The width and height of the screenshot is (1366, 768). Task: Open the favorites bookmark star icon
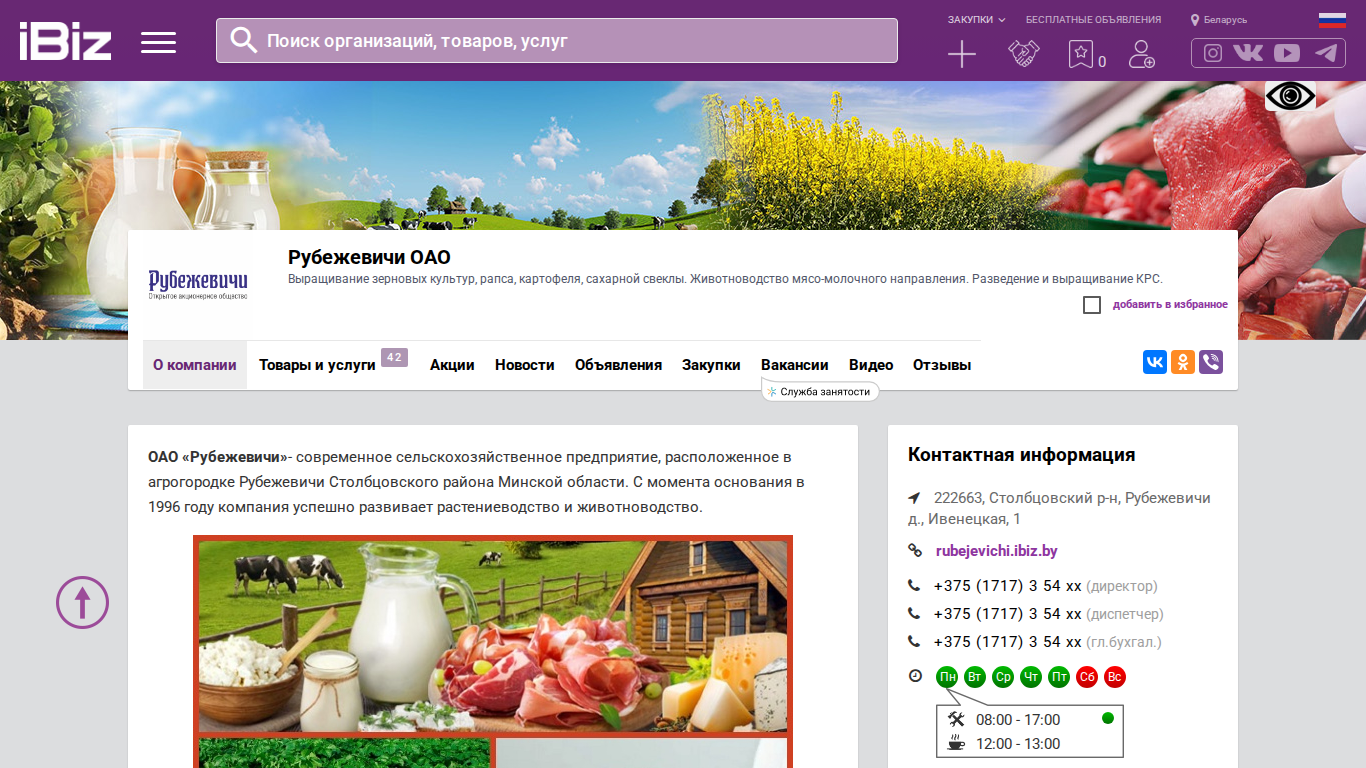coord(1080,54)
